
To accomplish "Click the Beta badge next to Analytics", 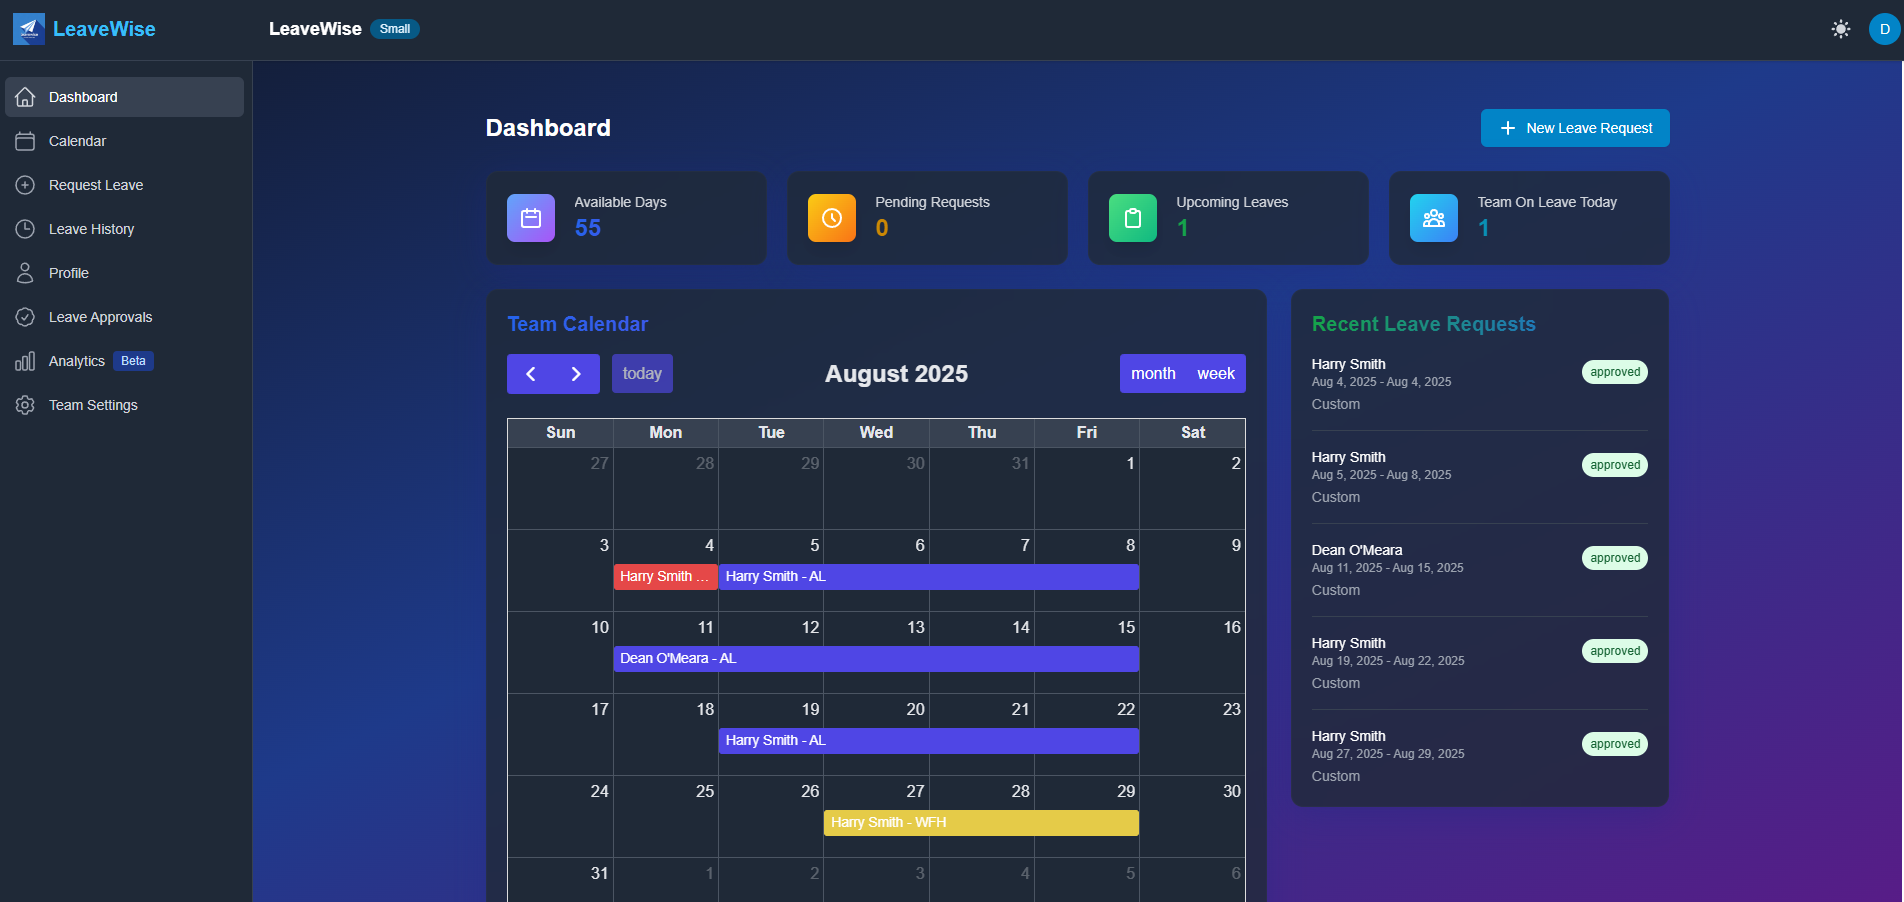I will click(133, 361).
